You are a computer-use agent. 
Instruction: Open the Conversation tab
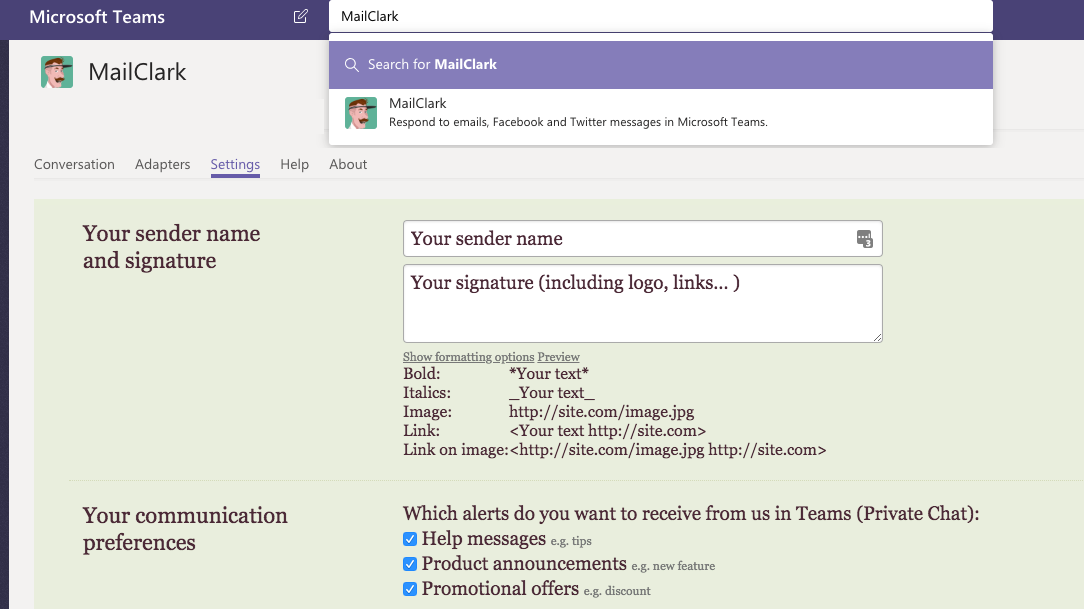click(x=74, y=165)
